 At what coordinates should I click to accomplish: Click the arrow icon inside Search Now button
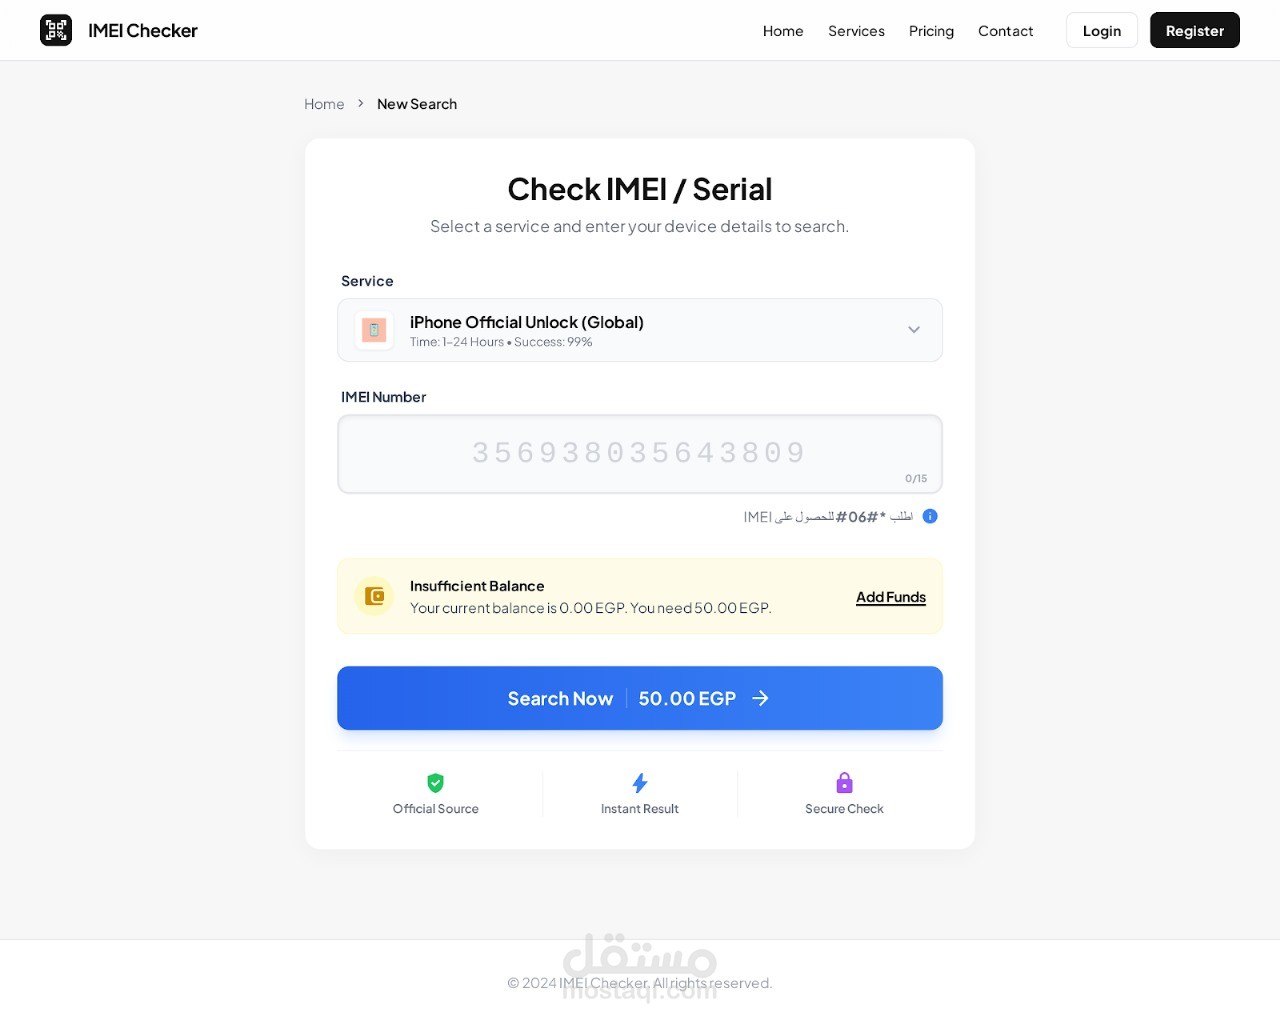tap(760, 698)
